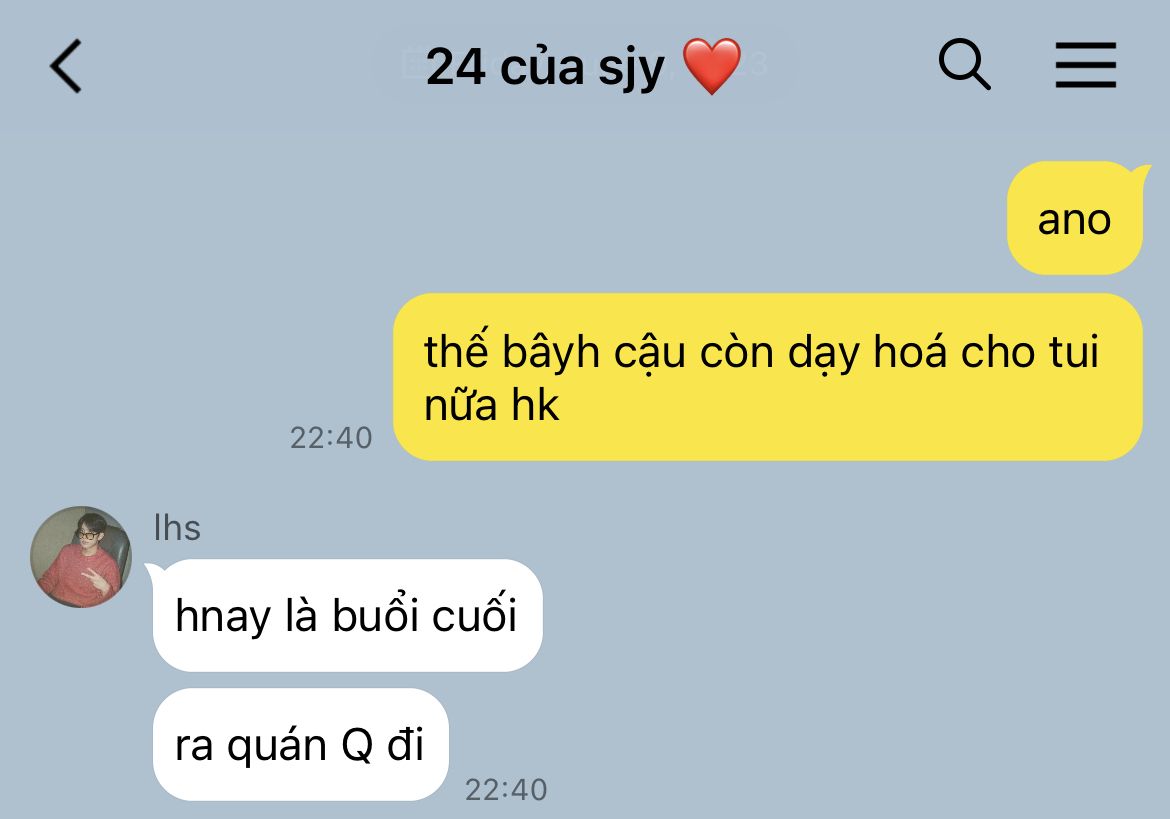Go back using the left arrow
Viewport: 1170px width, 819px height.
pos(66,66)
